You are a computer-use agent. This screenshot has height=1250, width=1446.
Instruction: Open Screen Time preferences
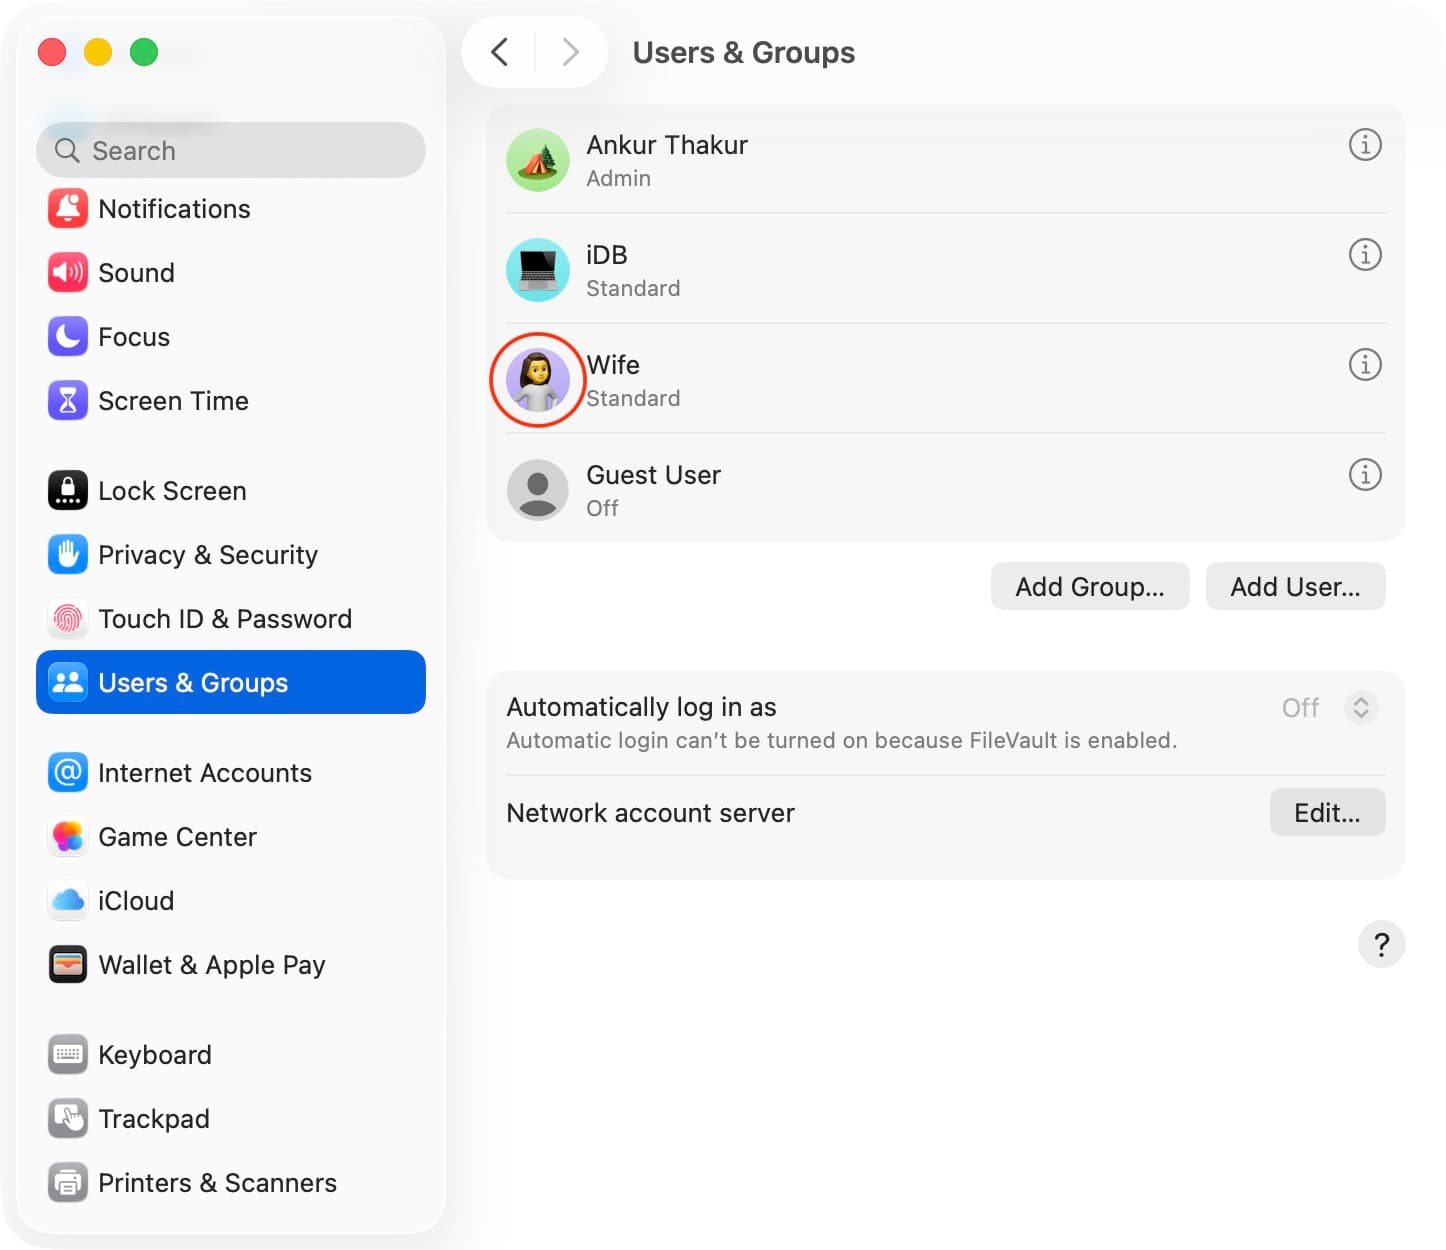173,401
